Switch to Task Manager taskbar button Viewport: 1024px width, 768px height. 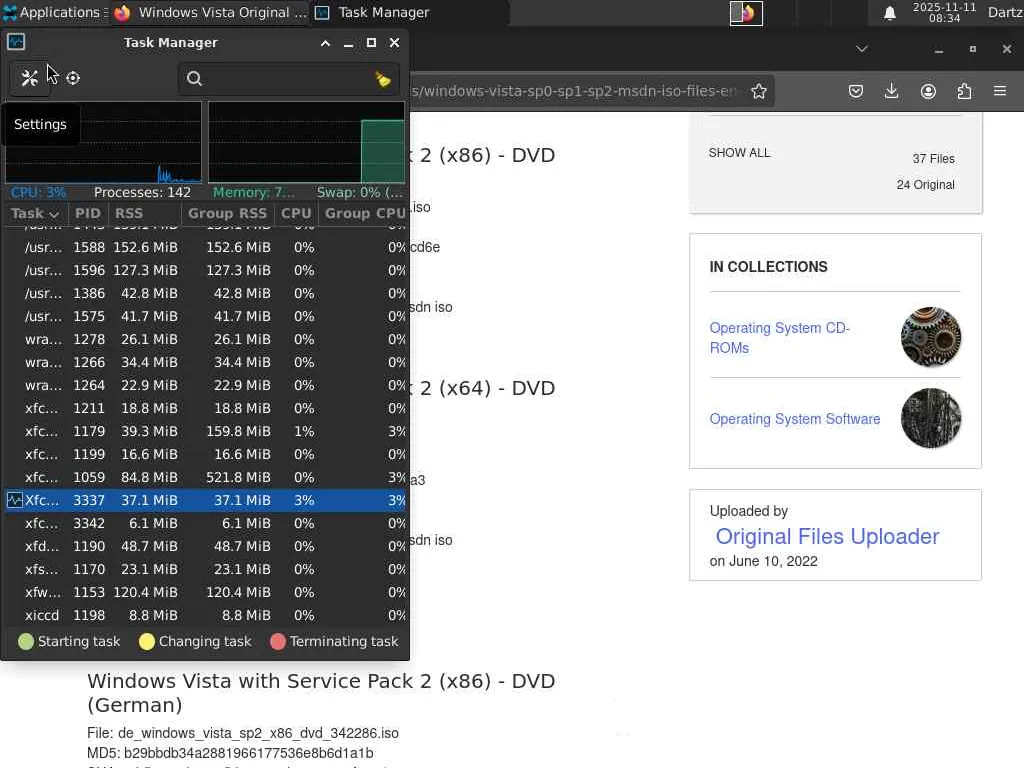coord(410,12)
